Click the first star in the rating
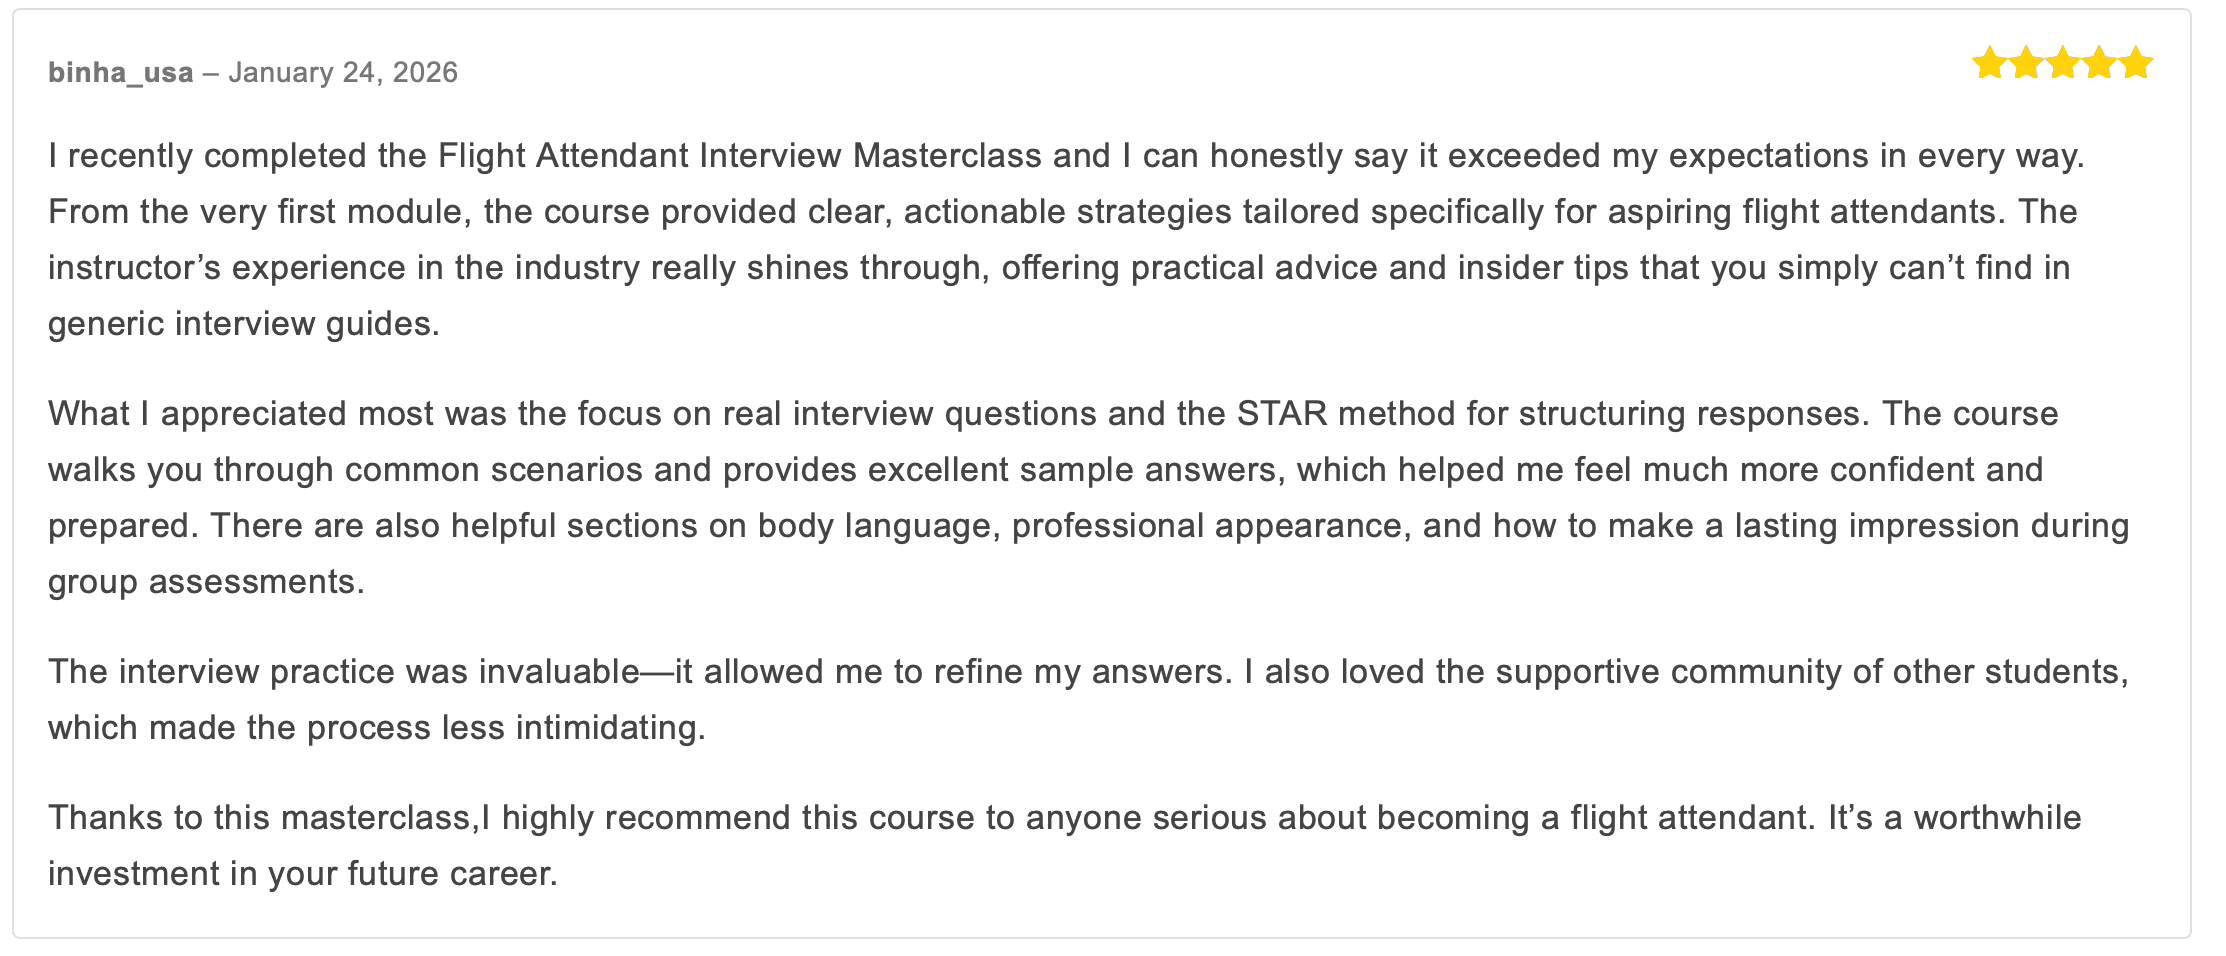The image size is (2226, 956). [1989, 64]
